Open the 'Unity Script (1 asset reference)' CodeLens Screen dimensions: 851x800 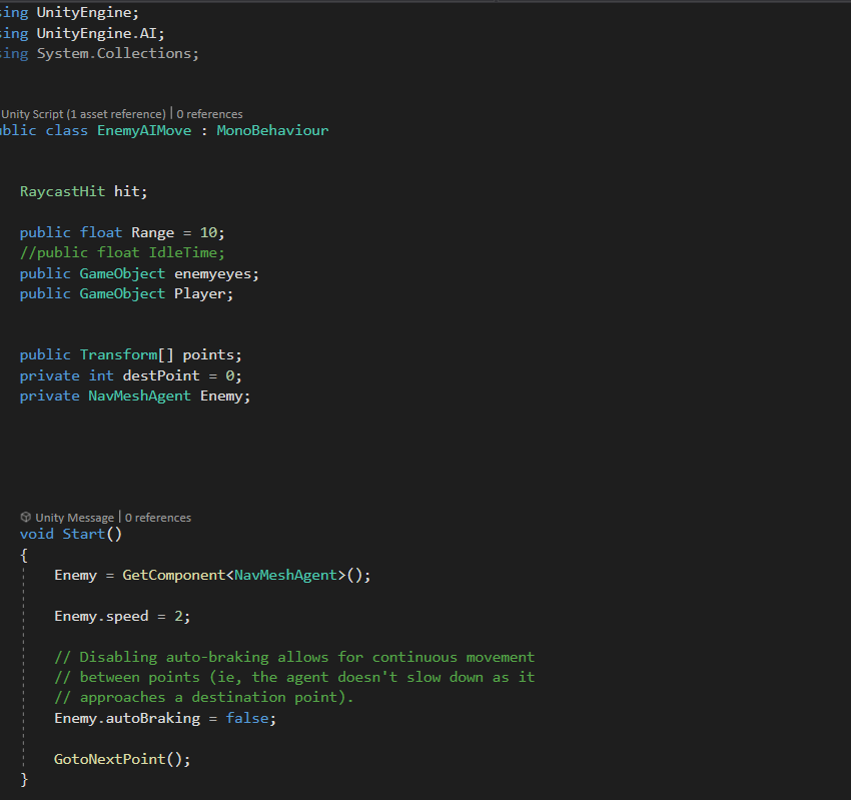coord(83,114)
